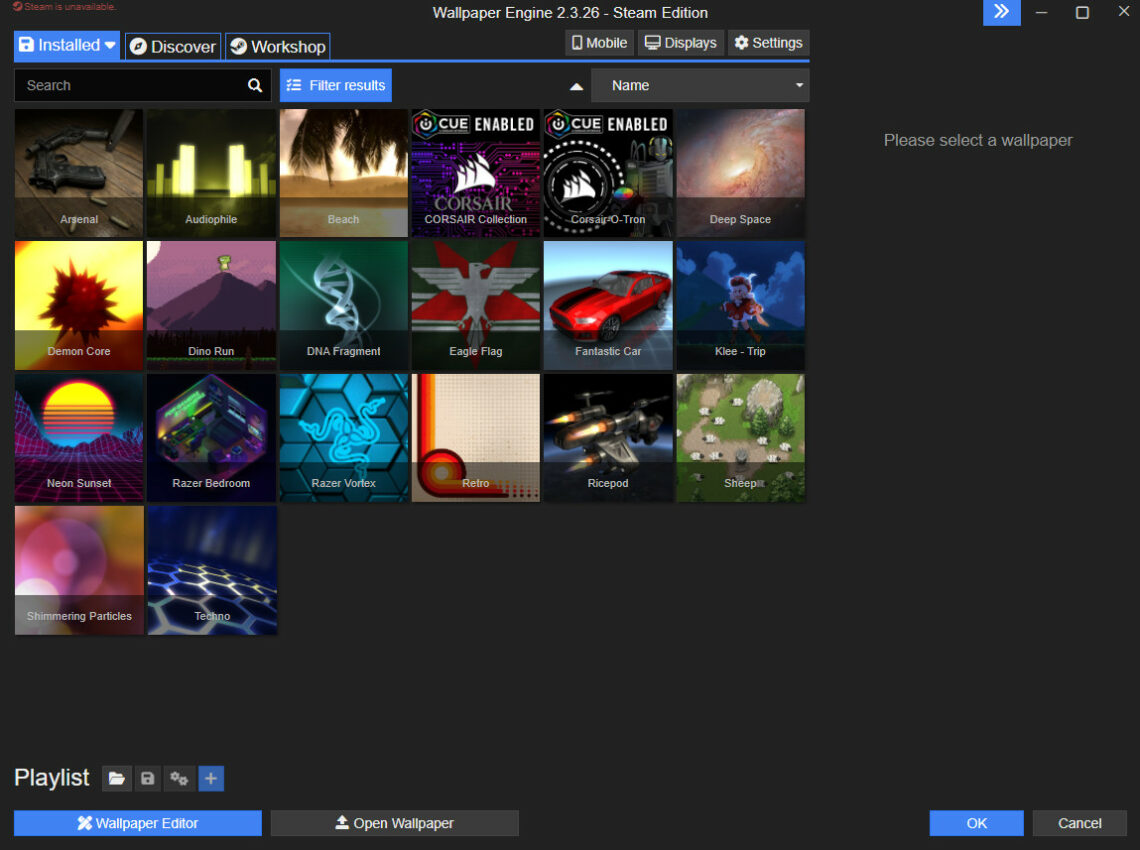The width and height of the screenshot is (1140, 850).
Task: Select the Sheep wallpaper
Action: point(741,438)
